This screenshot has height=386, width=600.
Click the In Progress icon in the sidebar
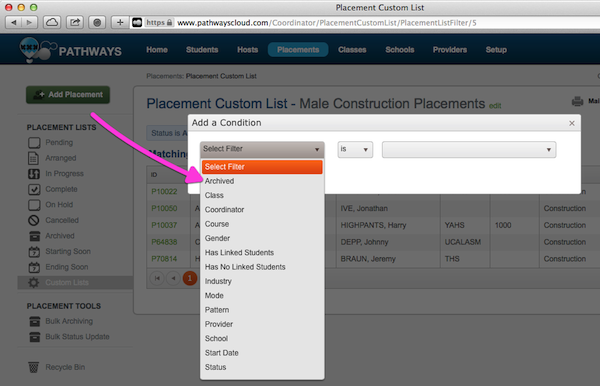[34, 174]
